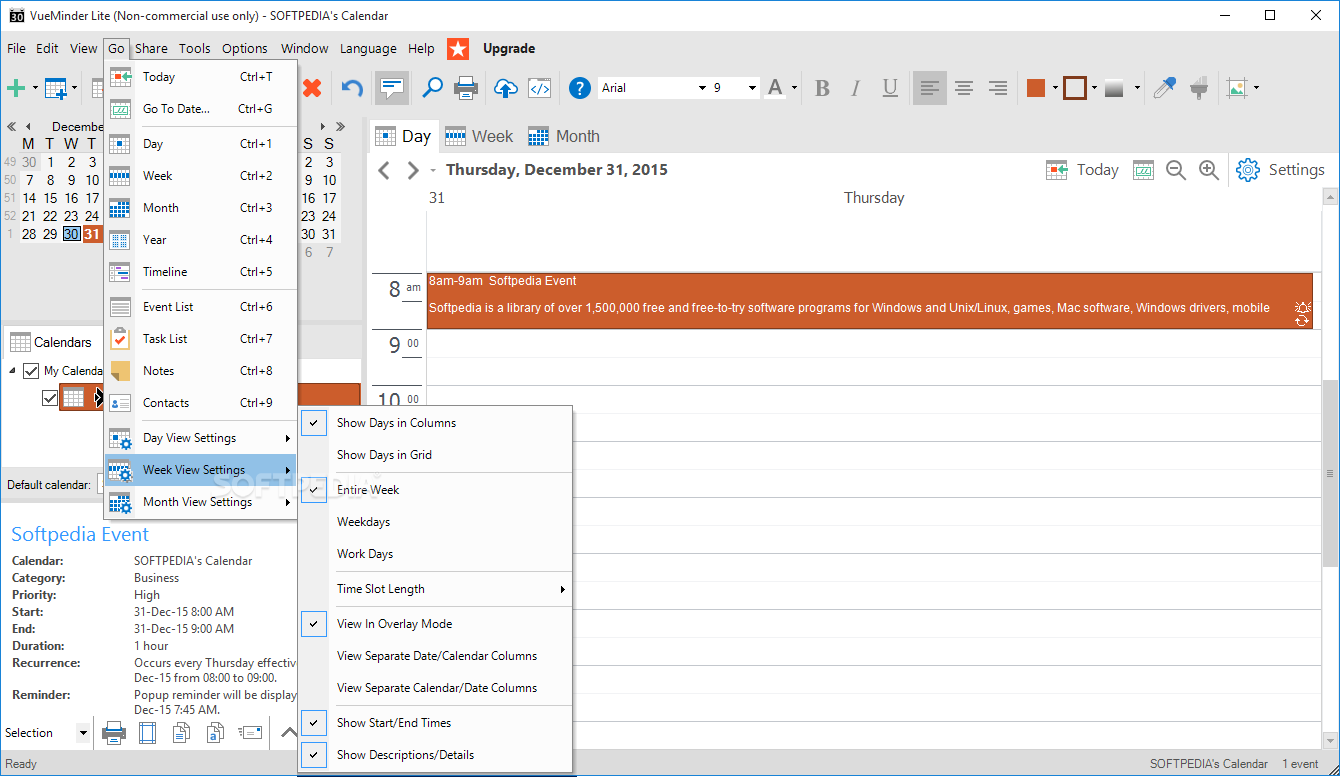Viewport: 1340px width, 777px height.
Task: Open the Arial font dropdown
Action: click(x=701, y=88)
